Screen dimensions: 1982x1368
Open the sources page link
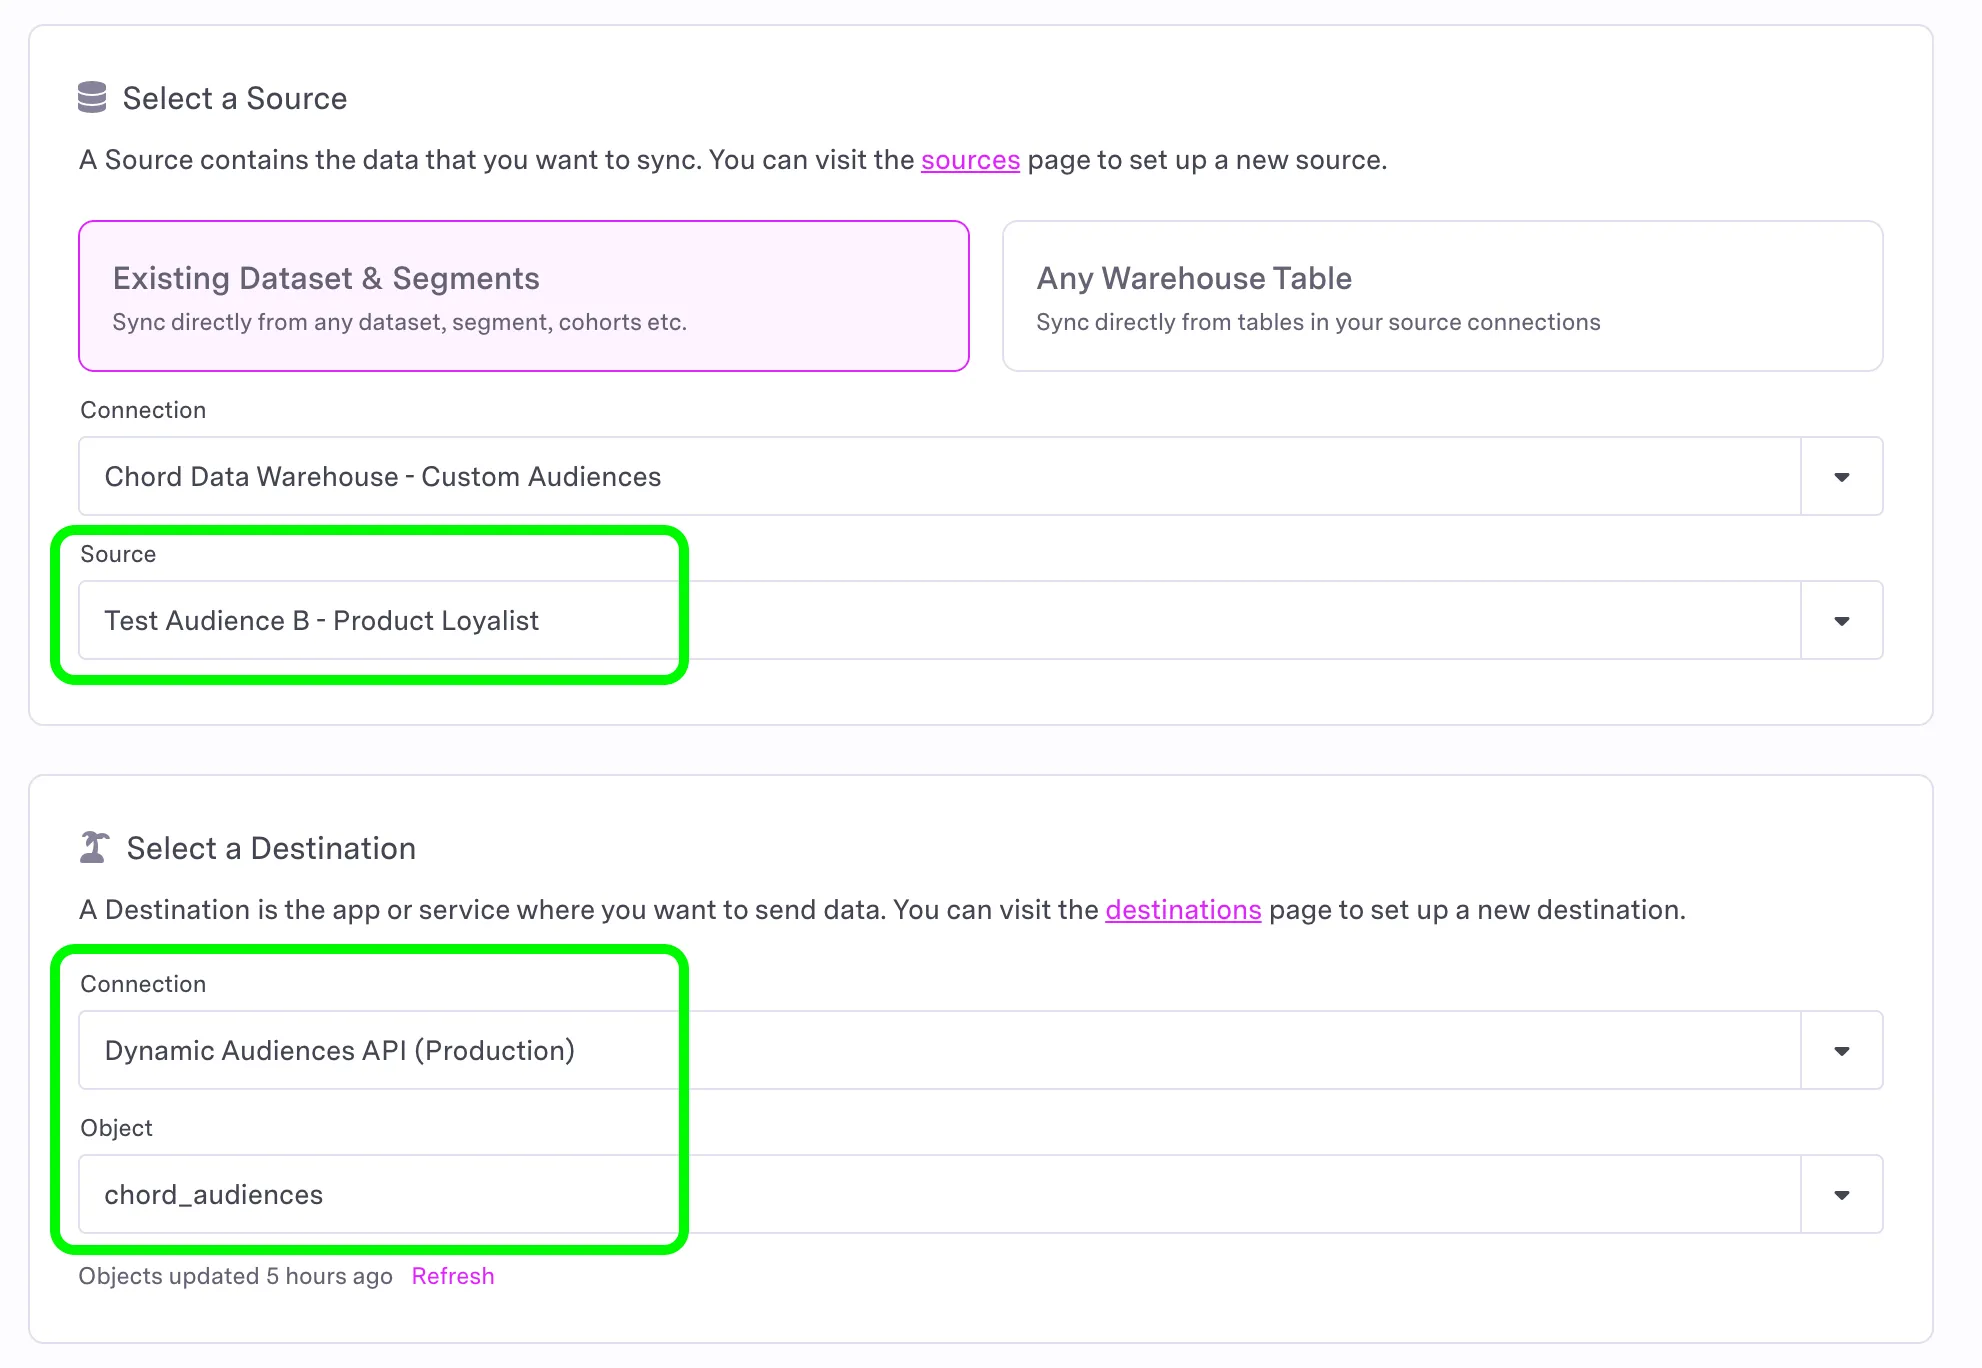[x=970, y=160]
